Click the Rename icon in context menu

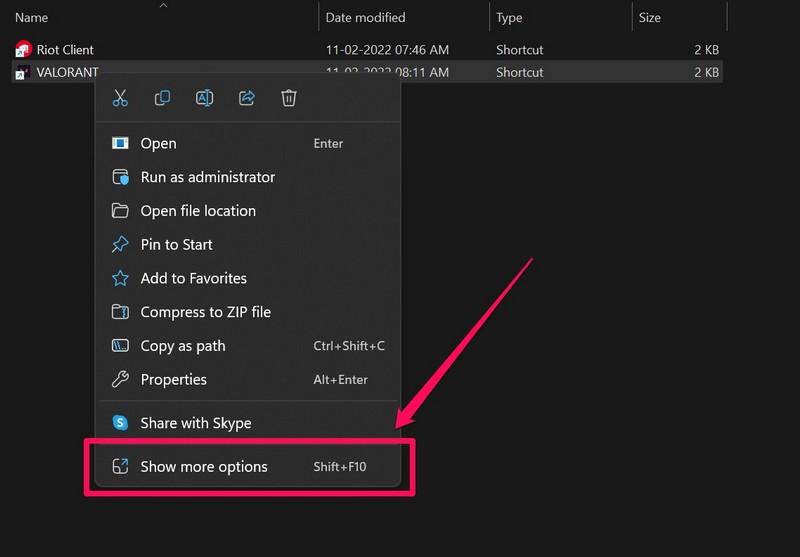pos(204,98)
